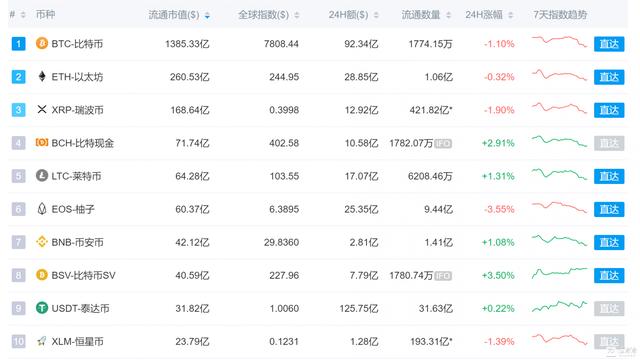Click EOS change -3.55%

click(x=499, y=209)
